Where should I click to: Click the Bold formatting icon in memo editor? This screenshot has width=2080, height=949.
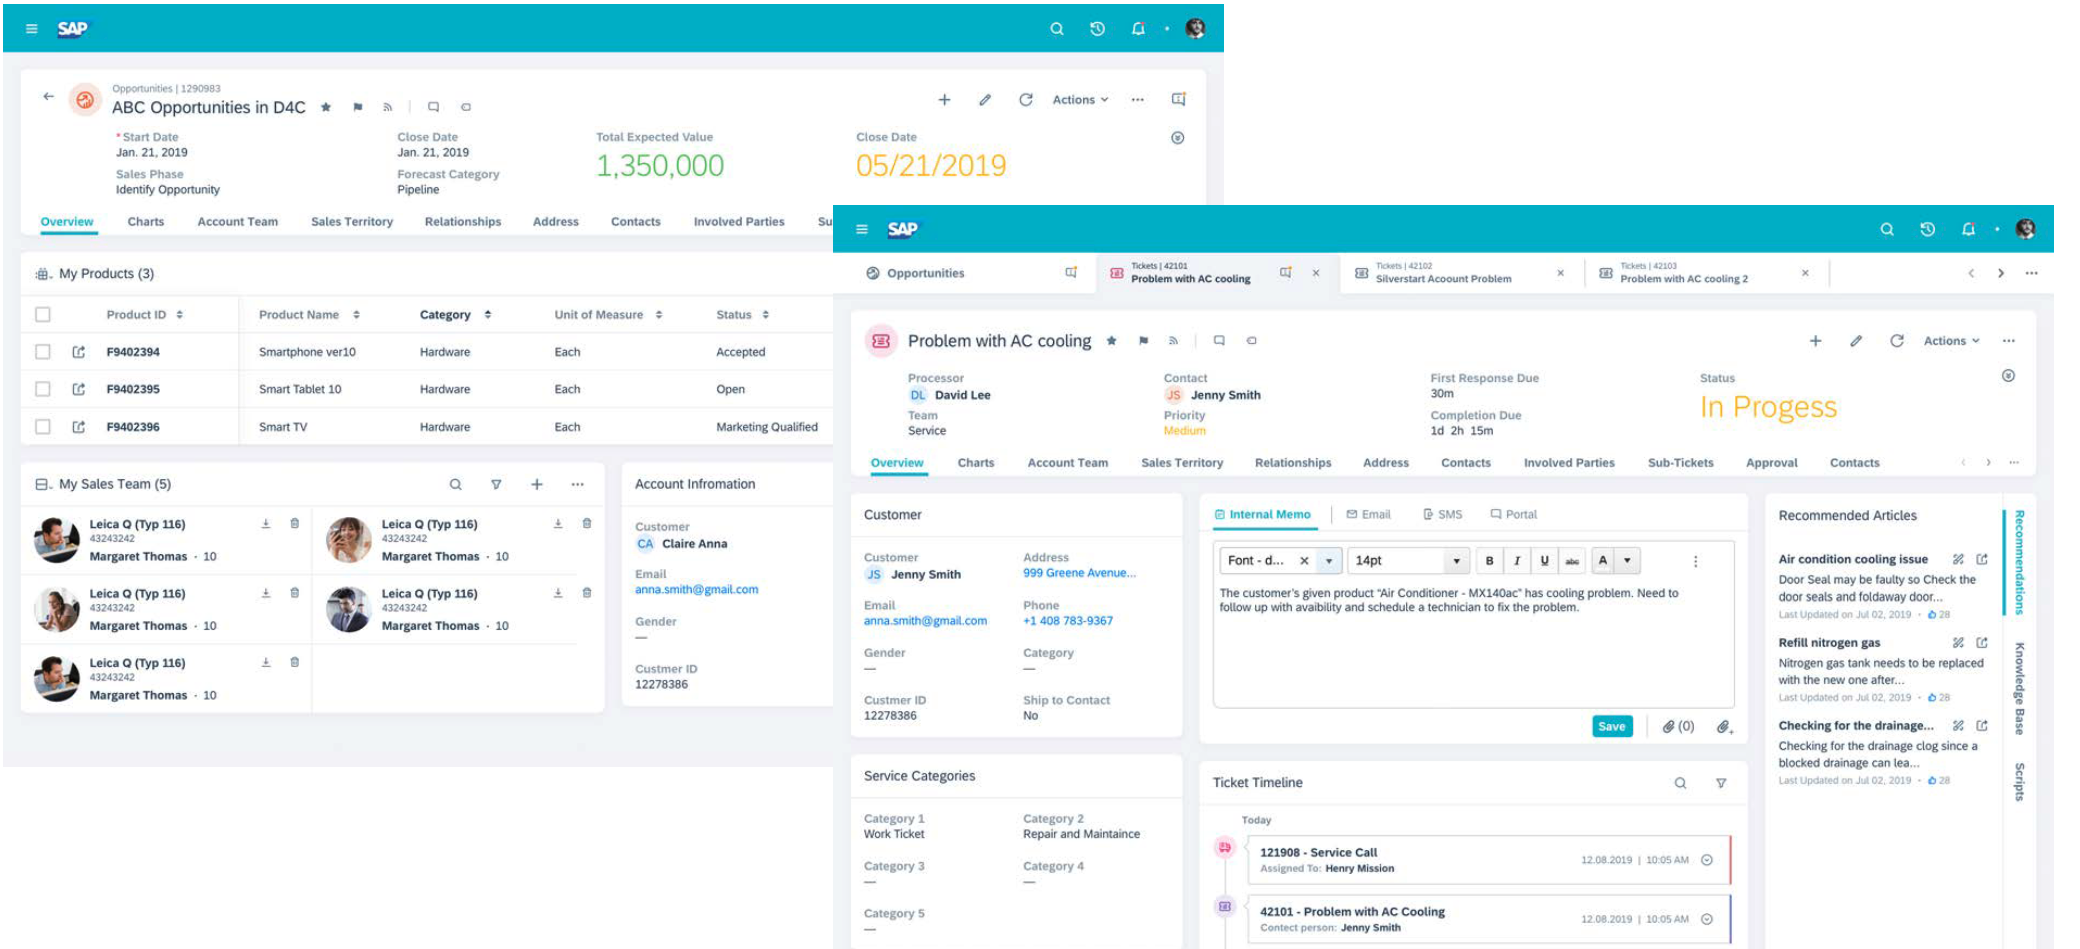pyautogui.click(x=1489, y=561)
